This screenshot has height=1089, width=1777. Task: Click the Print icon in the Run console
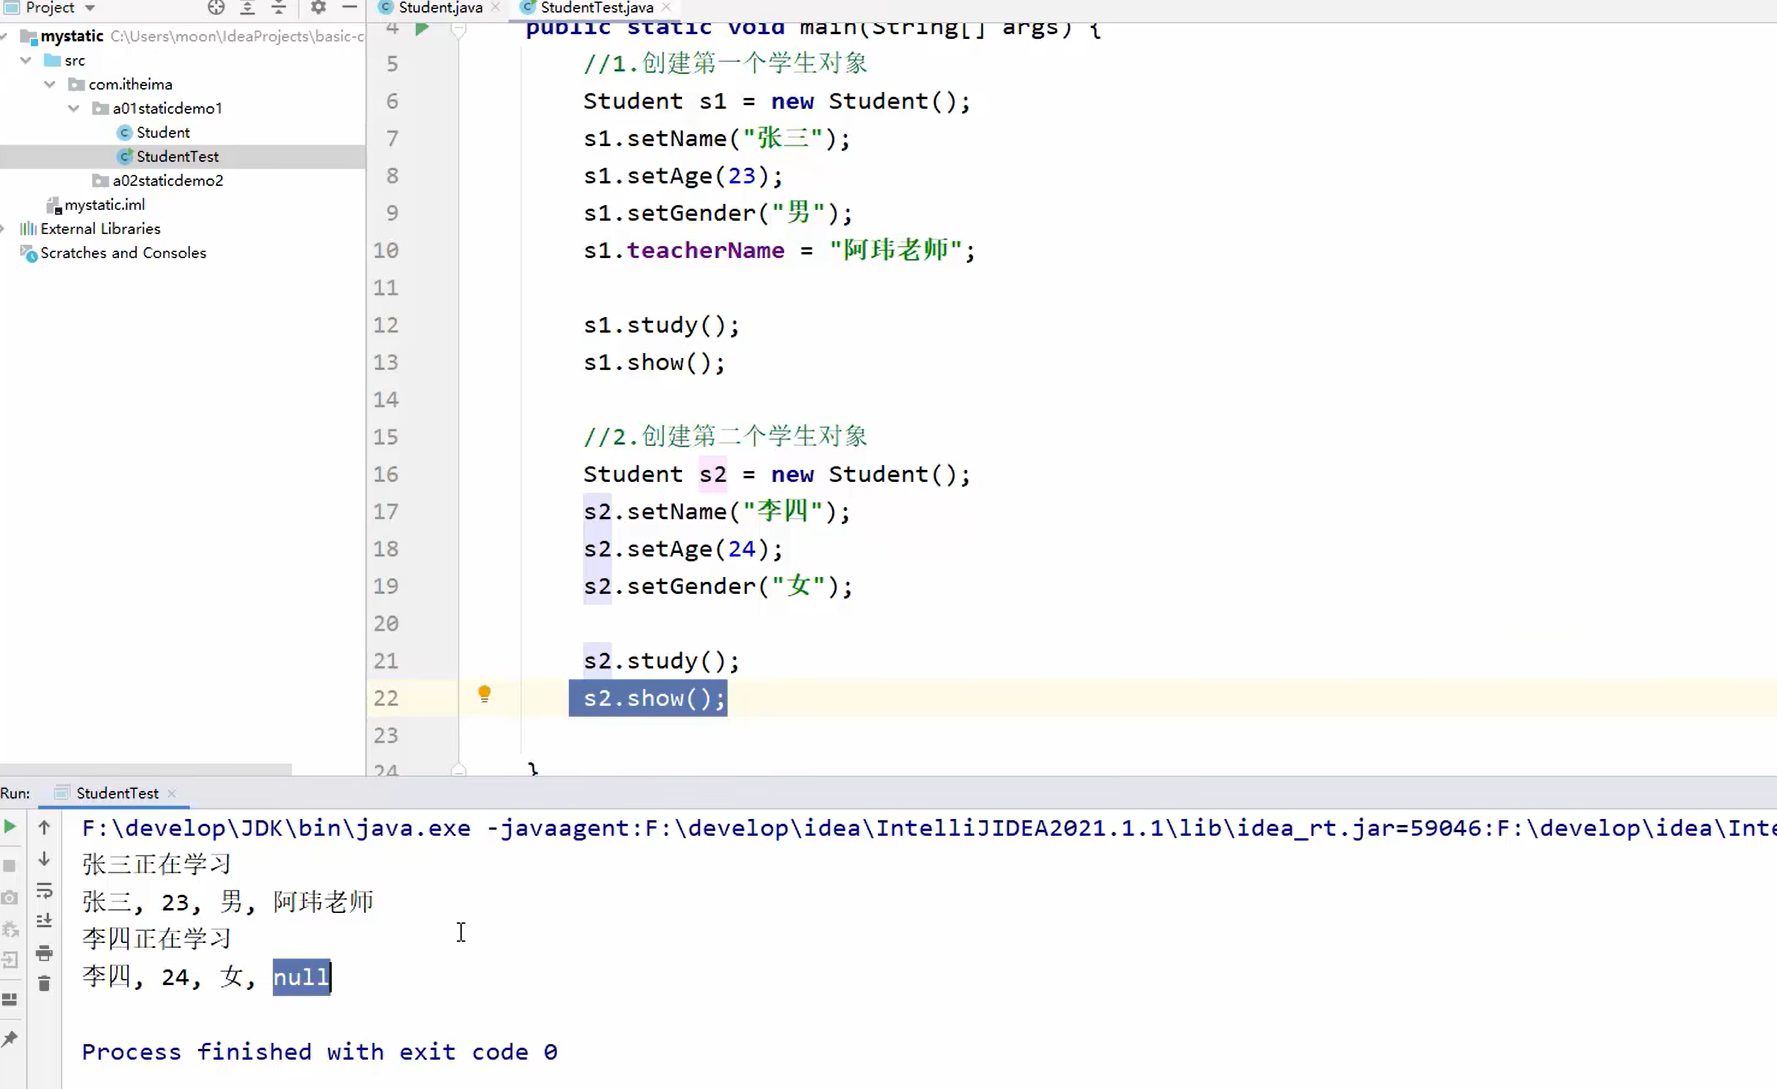point(44,952)
